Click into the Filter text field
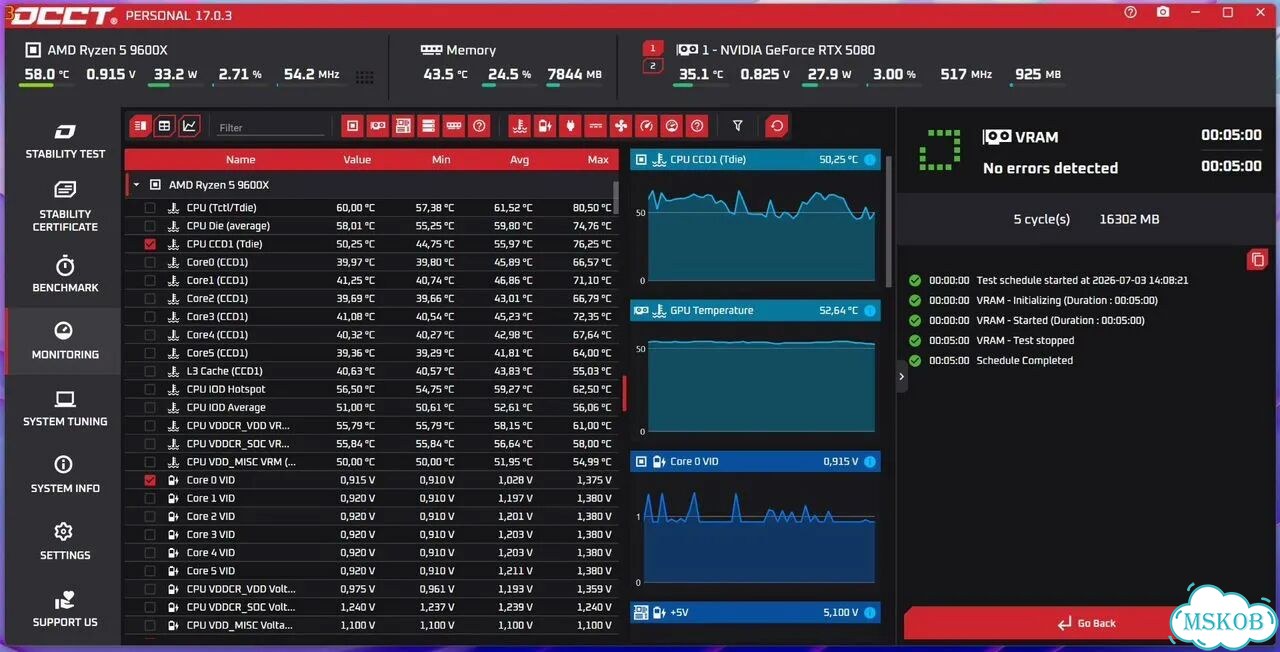This screenshot has width=1280, height=652. pos(271,128)
